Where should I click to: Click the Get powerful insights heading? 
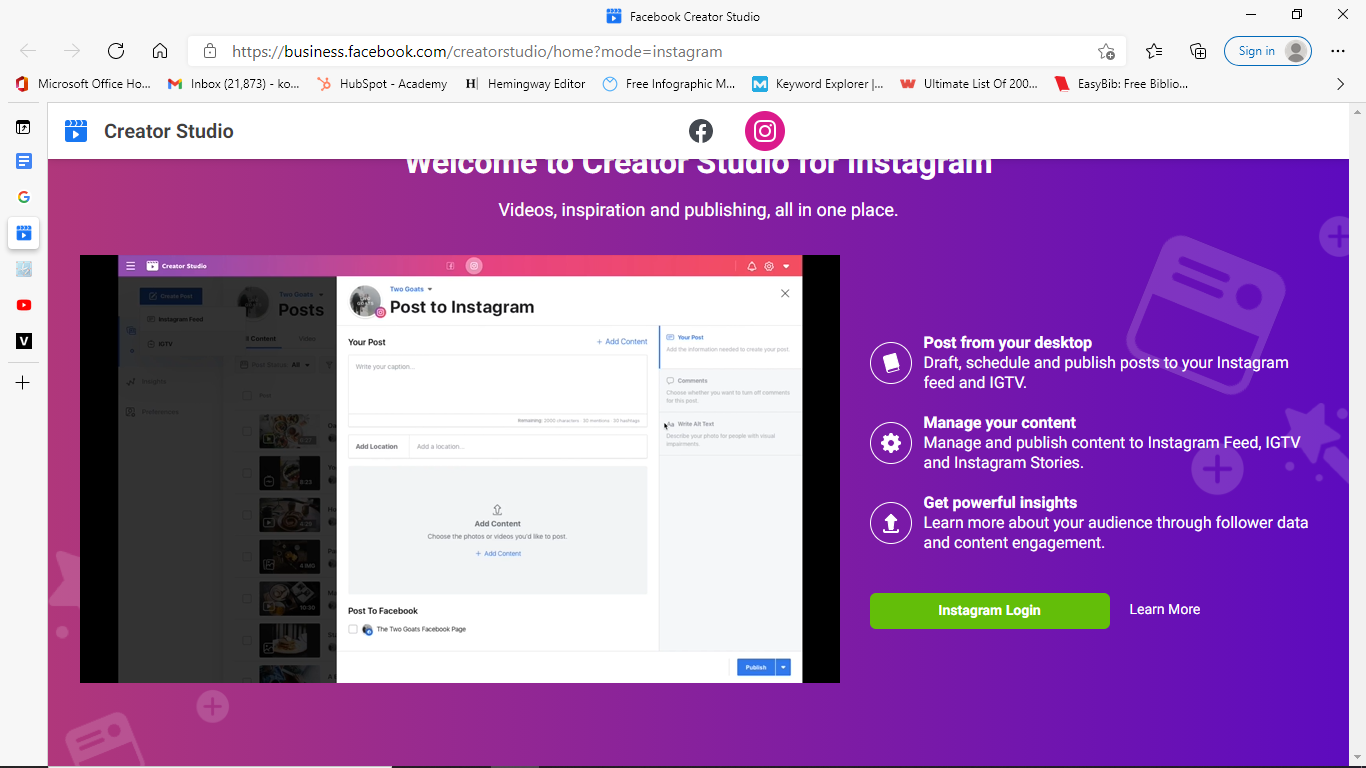pyautogui.click(x=1000, y=502)
